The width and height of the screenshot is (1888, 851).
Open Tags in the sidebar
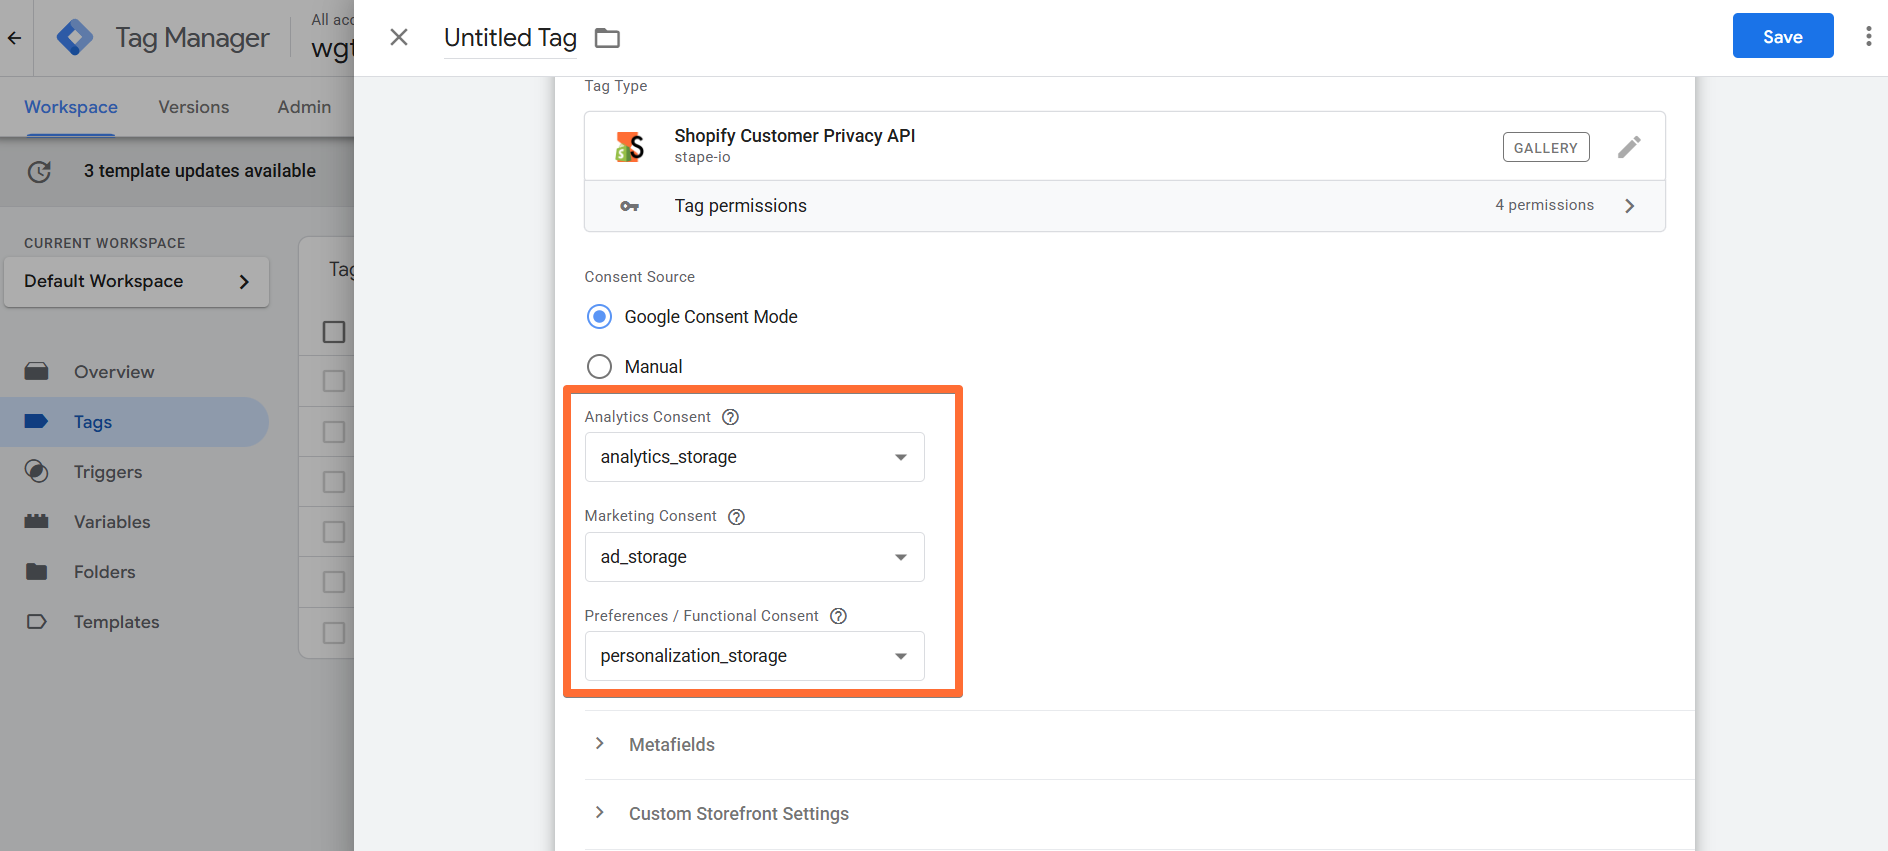[x=134, y=422]
